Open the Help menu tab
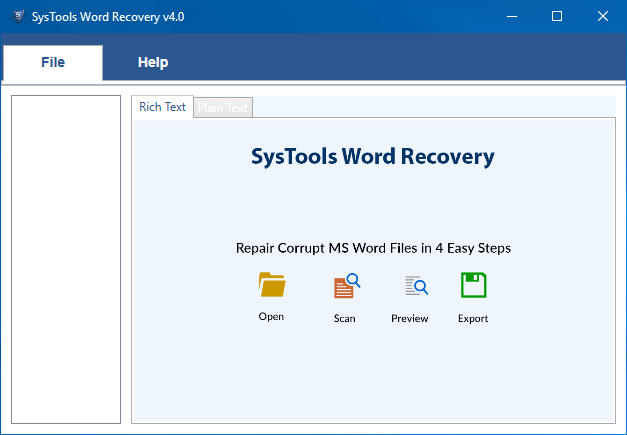 tap(153, 62)
